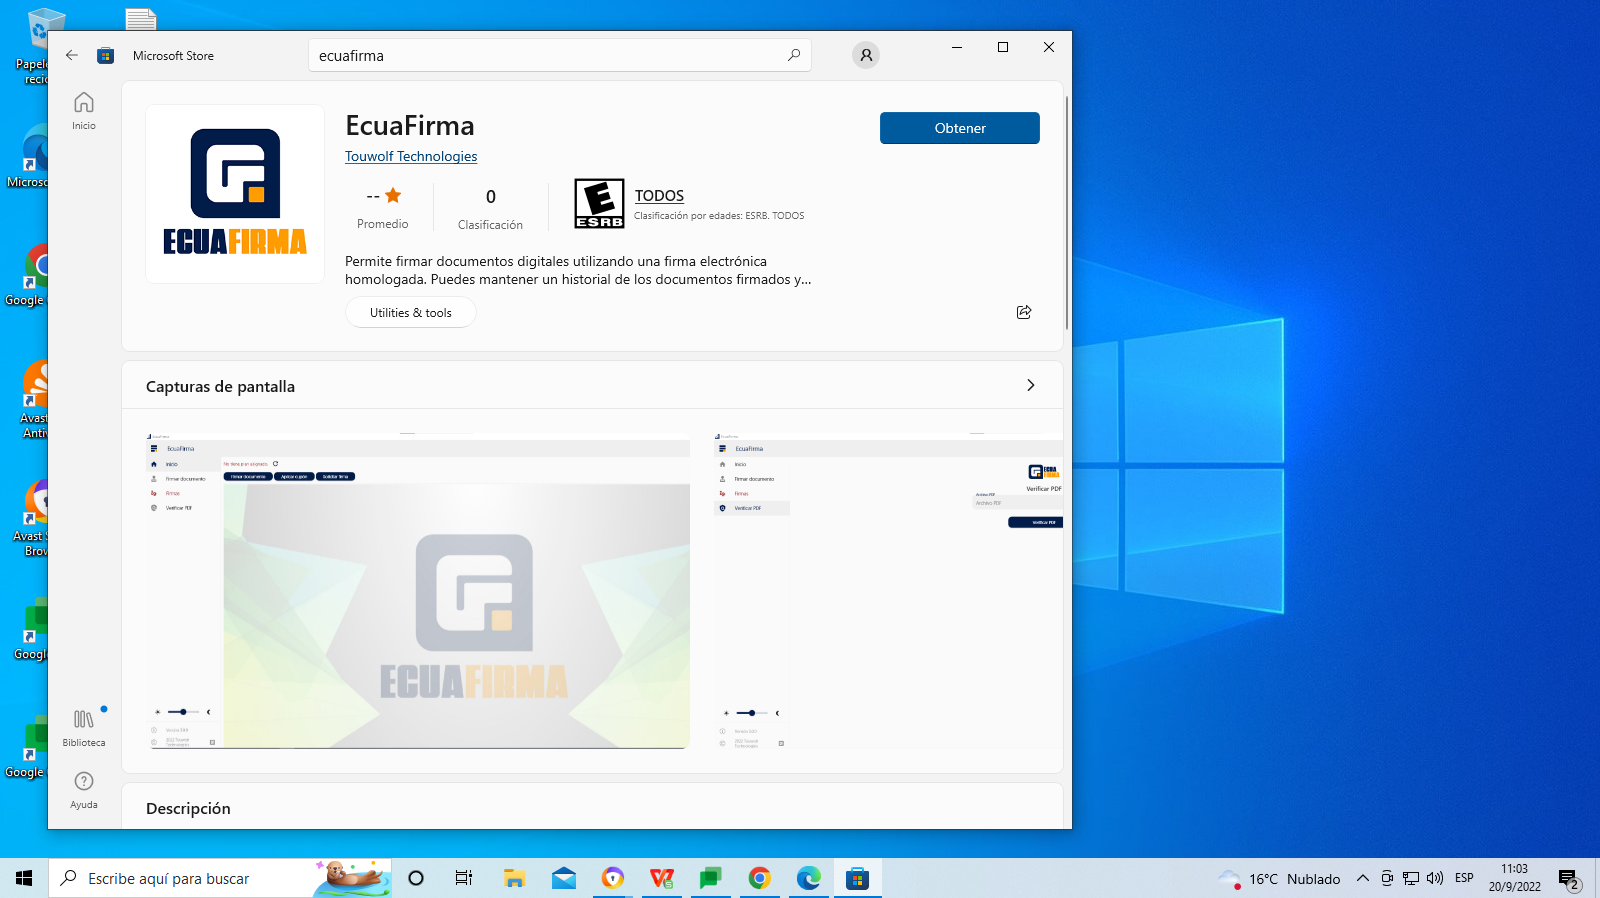Open red V app on taskbar
The image size is (1600, 898).
pos(662,878)
